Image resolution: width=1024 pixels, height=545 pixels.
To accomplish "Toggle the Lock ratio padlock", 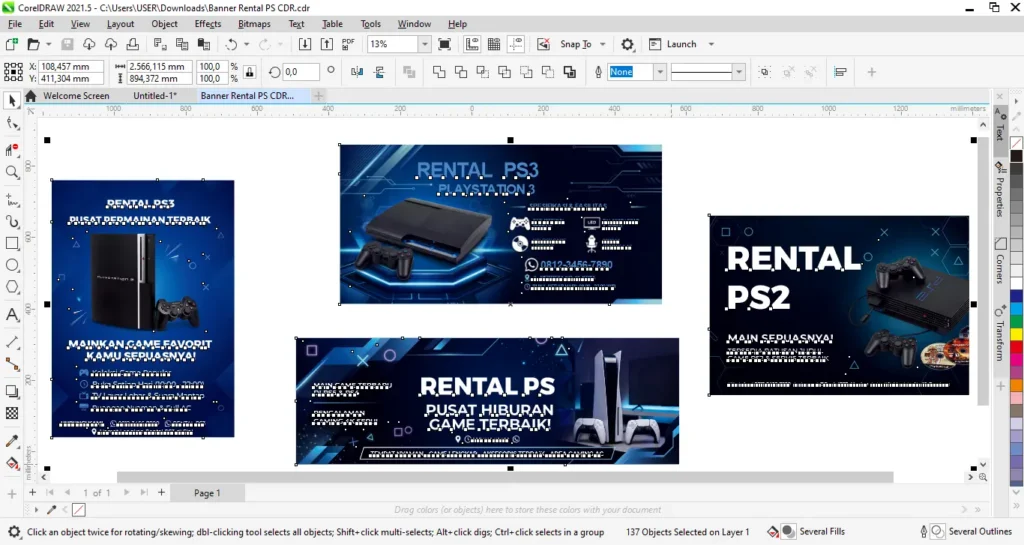I will [x=249, y=72].
